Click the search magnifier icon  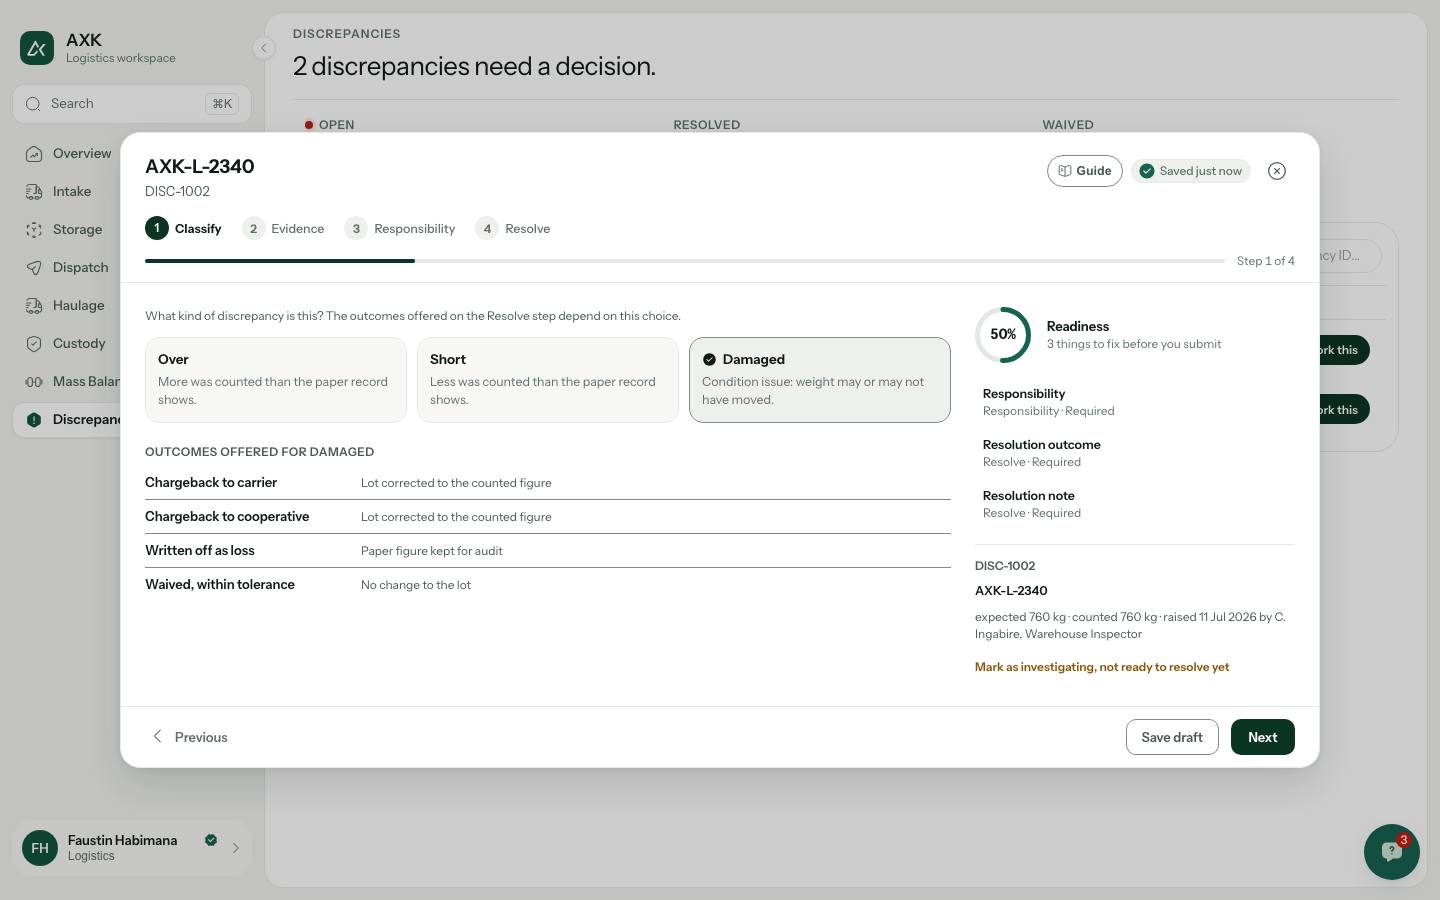tap(33, 104)
